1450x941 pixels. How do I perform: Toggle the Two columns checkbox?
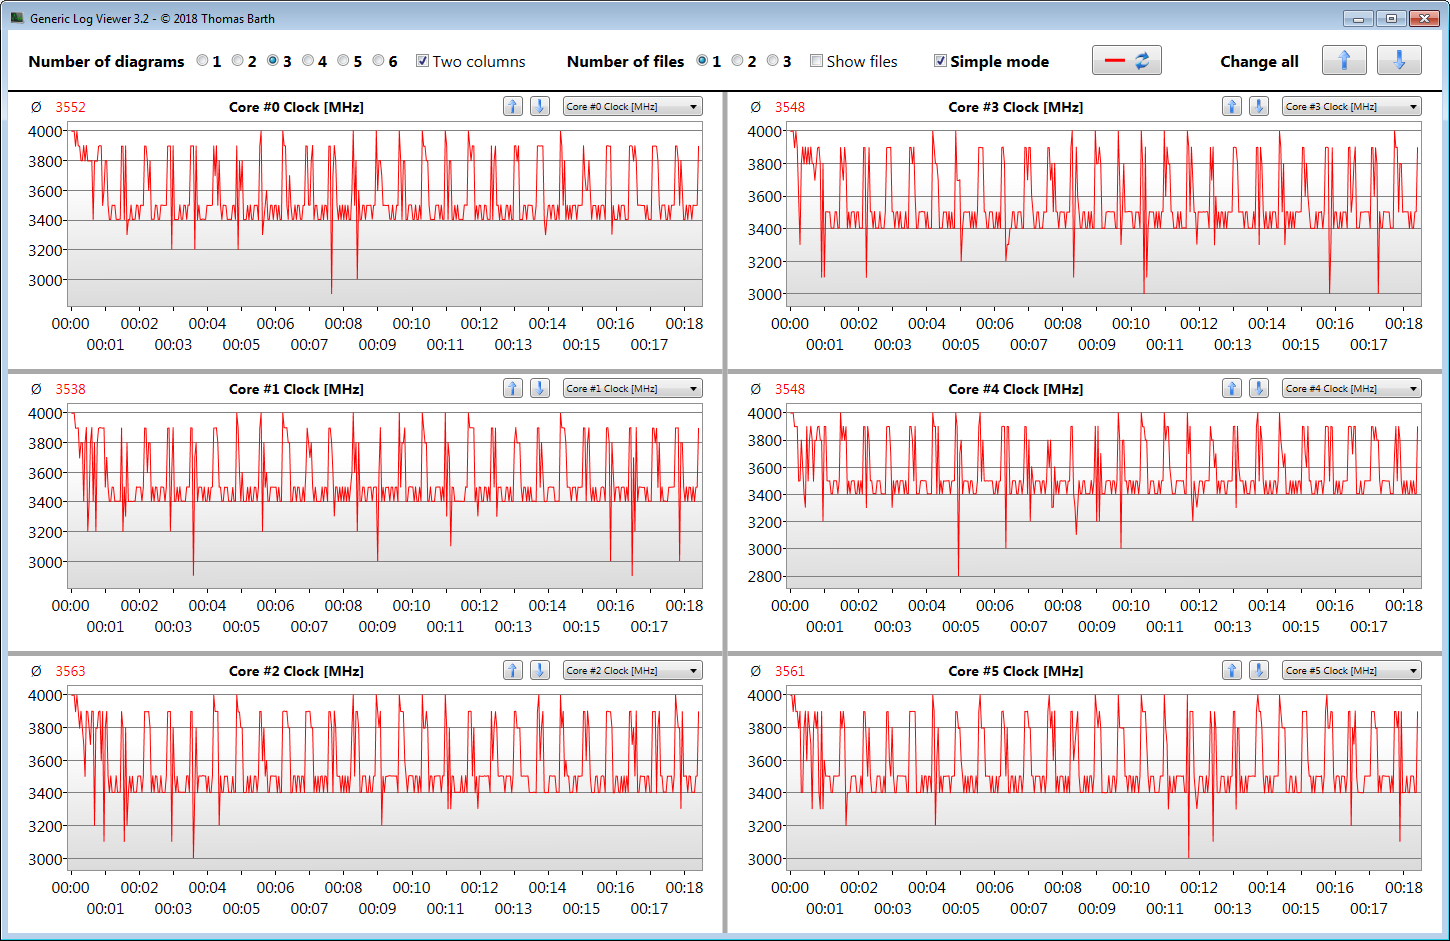click(x=422, y=61)
